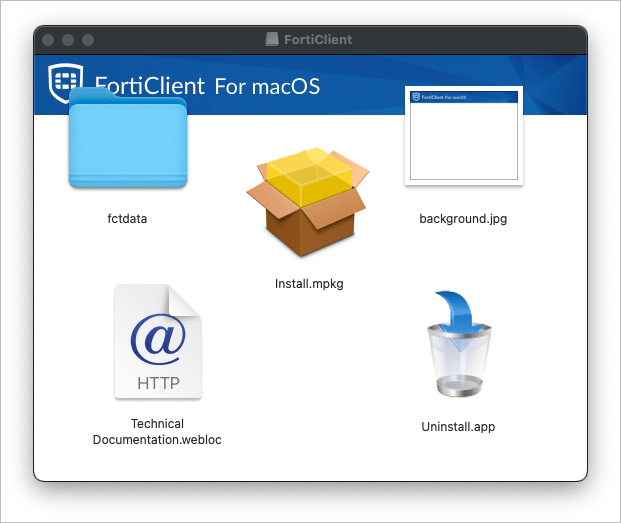621x523 pixels.
Task: Click the FortiClient disk icon in title bar
Action: (272, 39)
